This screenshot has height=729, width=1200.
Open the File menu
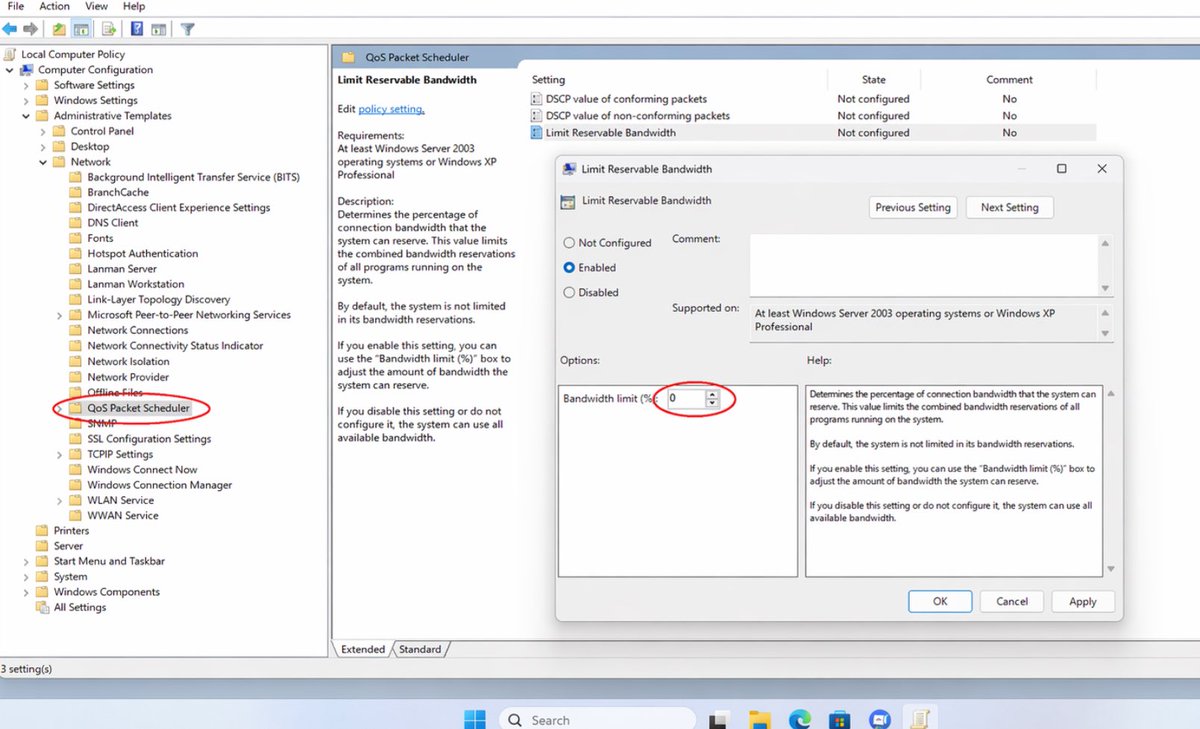tap(15, 6)
